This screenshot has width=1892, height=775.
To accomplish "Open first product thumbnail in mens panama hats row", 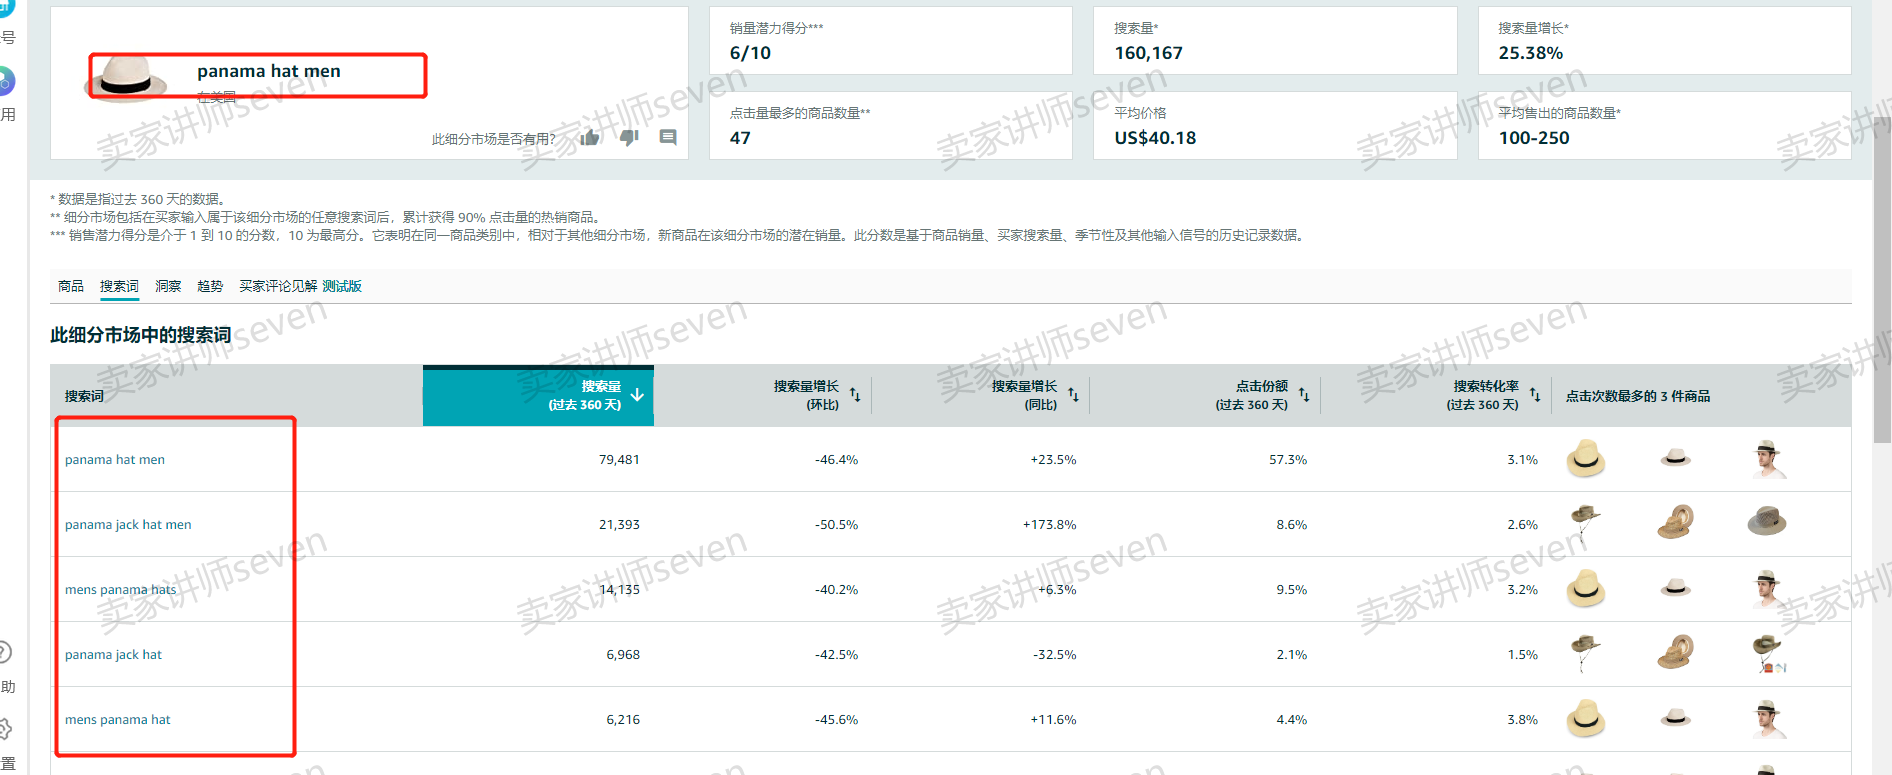I will [x=1585, y=588].
